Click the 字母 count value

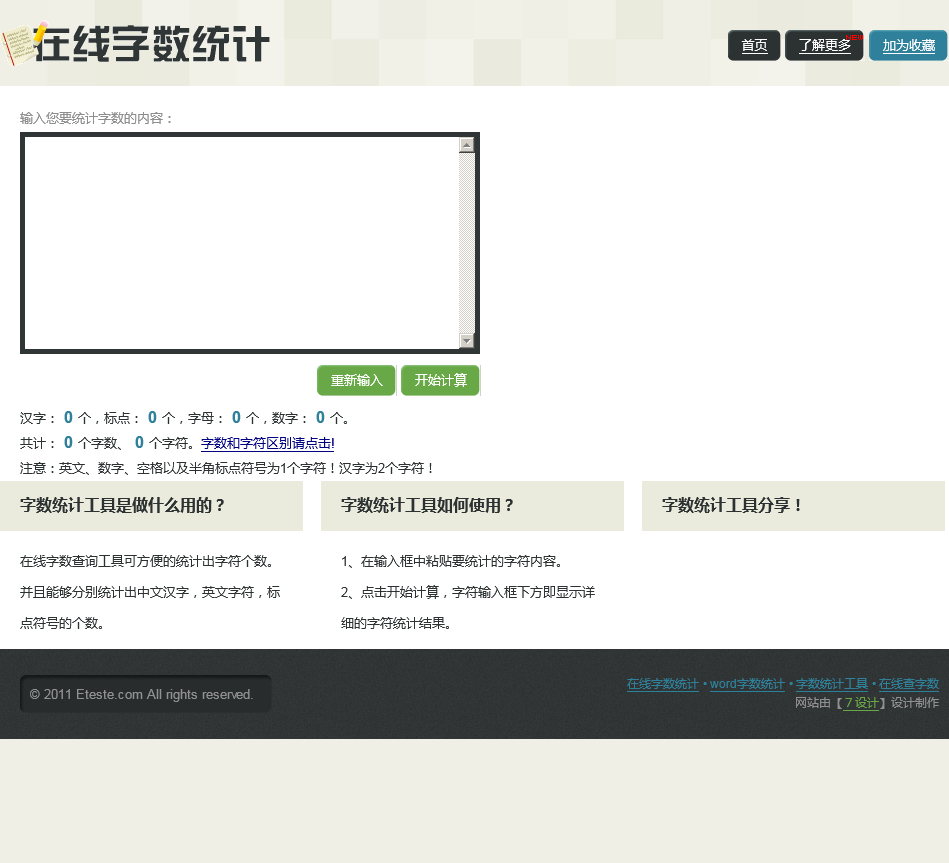coord(237,418)
